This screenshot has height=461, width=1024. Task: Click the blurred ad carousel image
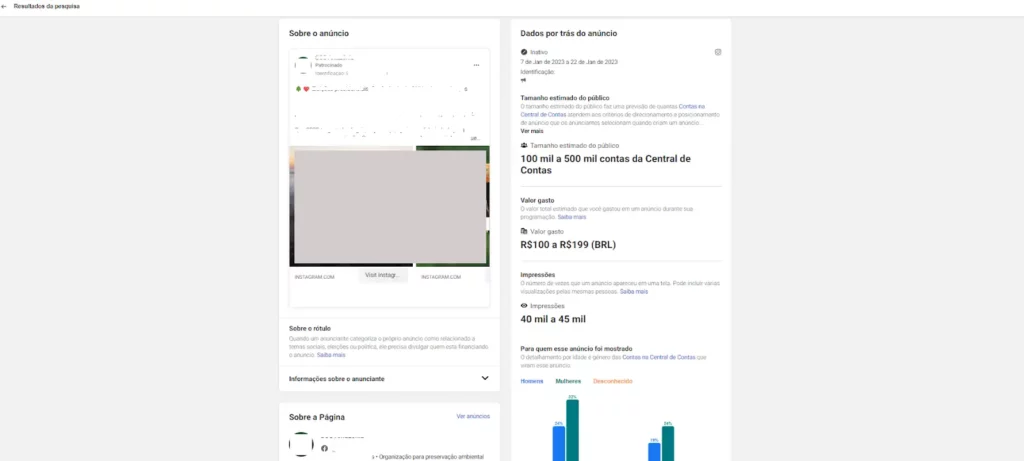click(389, 206)
